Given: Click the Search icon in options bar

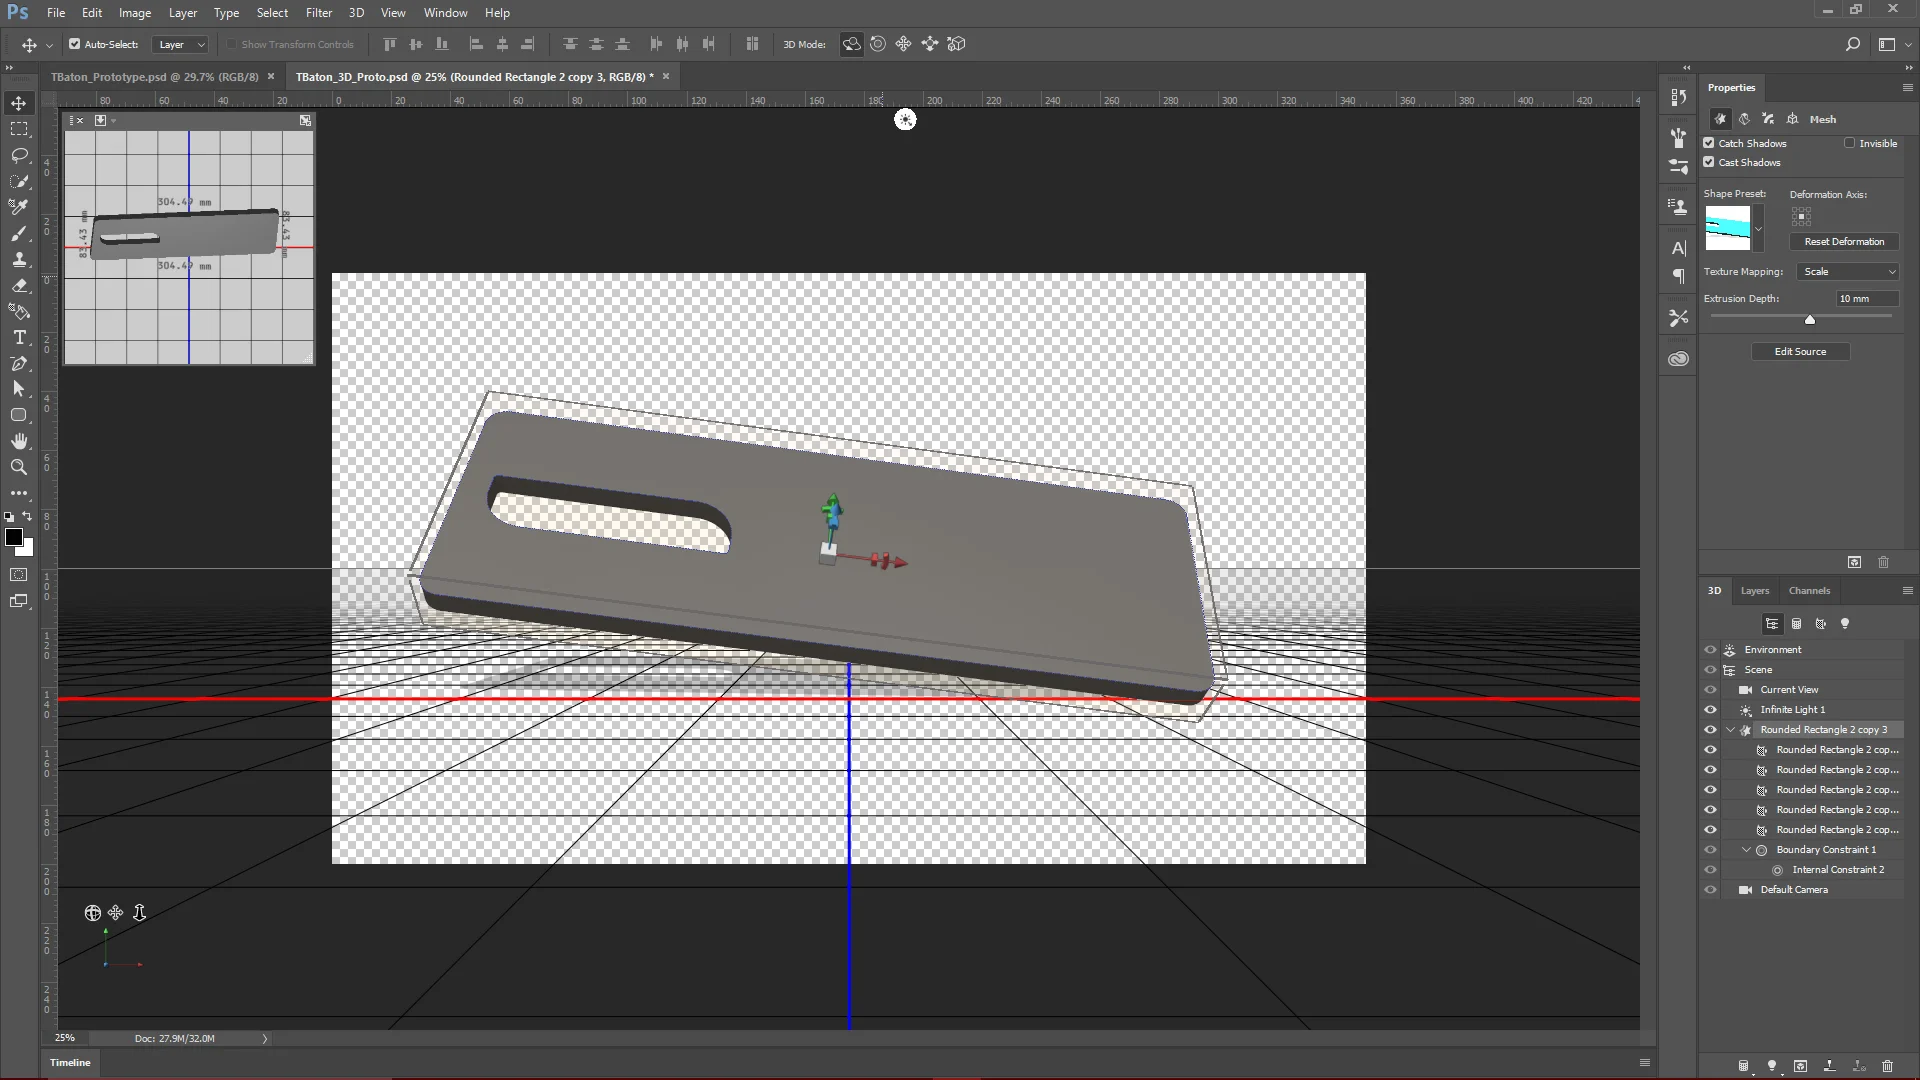Looking at the screenshot, I should pos(1852,44).
